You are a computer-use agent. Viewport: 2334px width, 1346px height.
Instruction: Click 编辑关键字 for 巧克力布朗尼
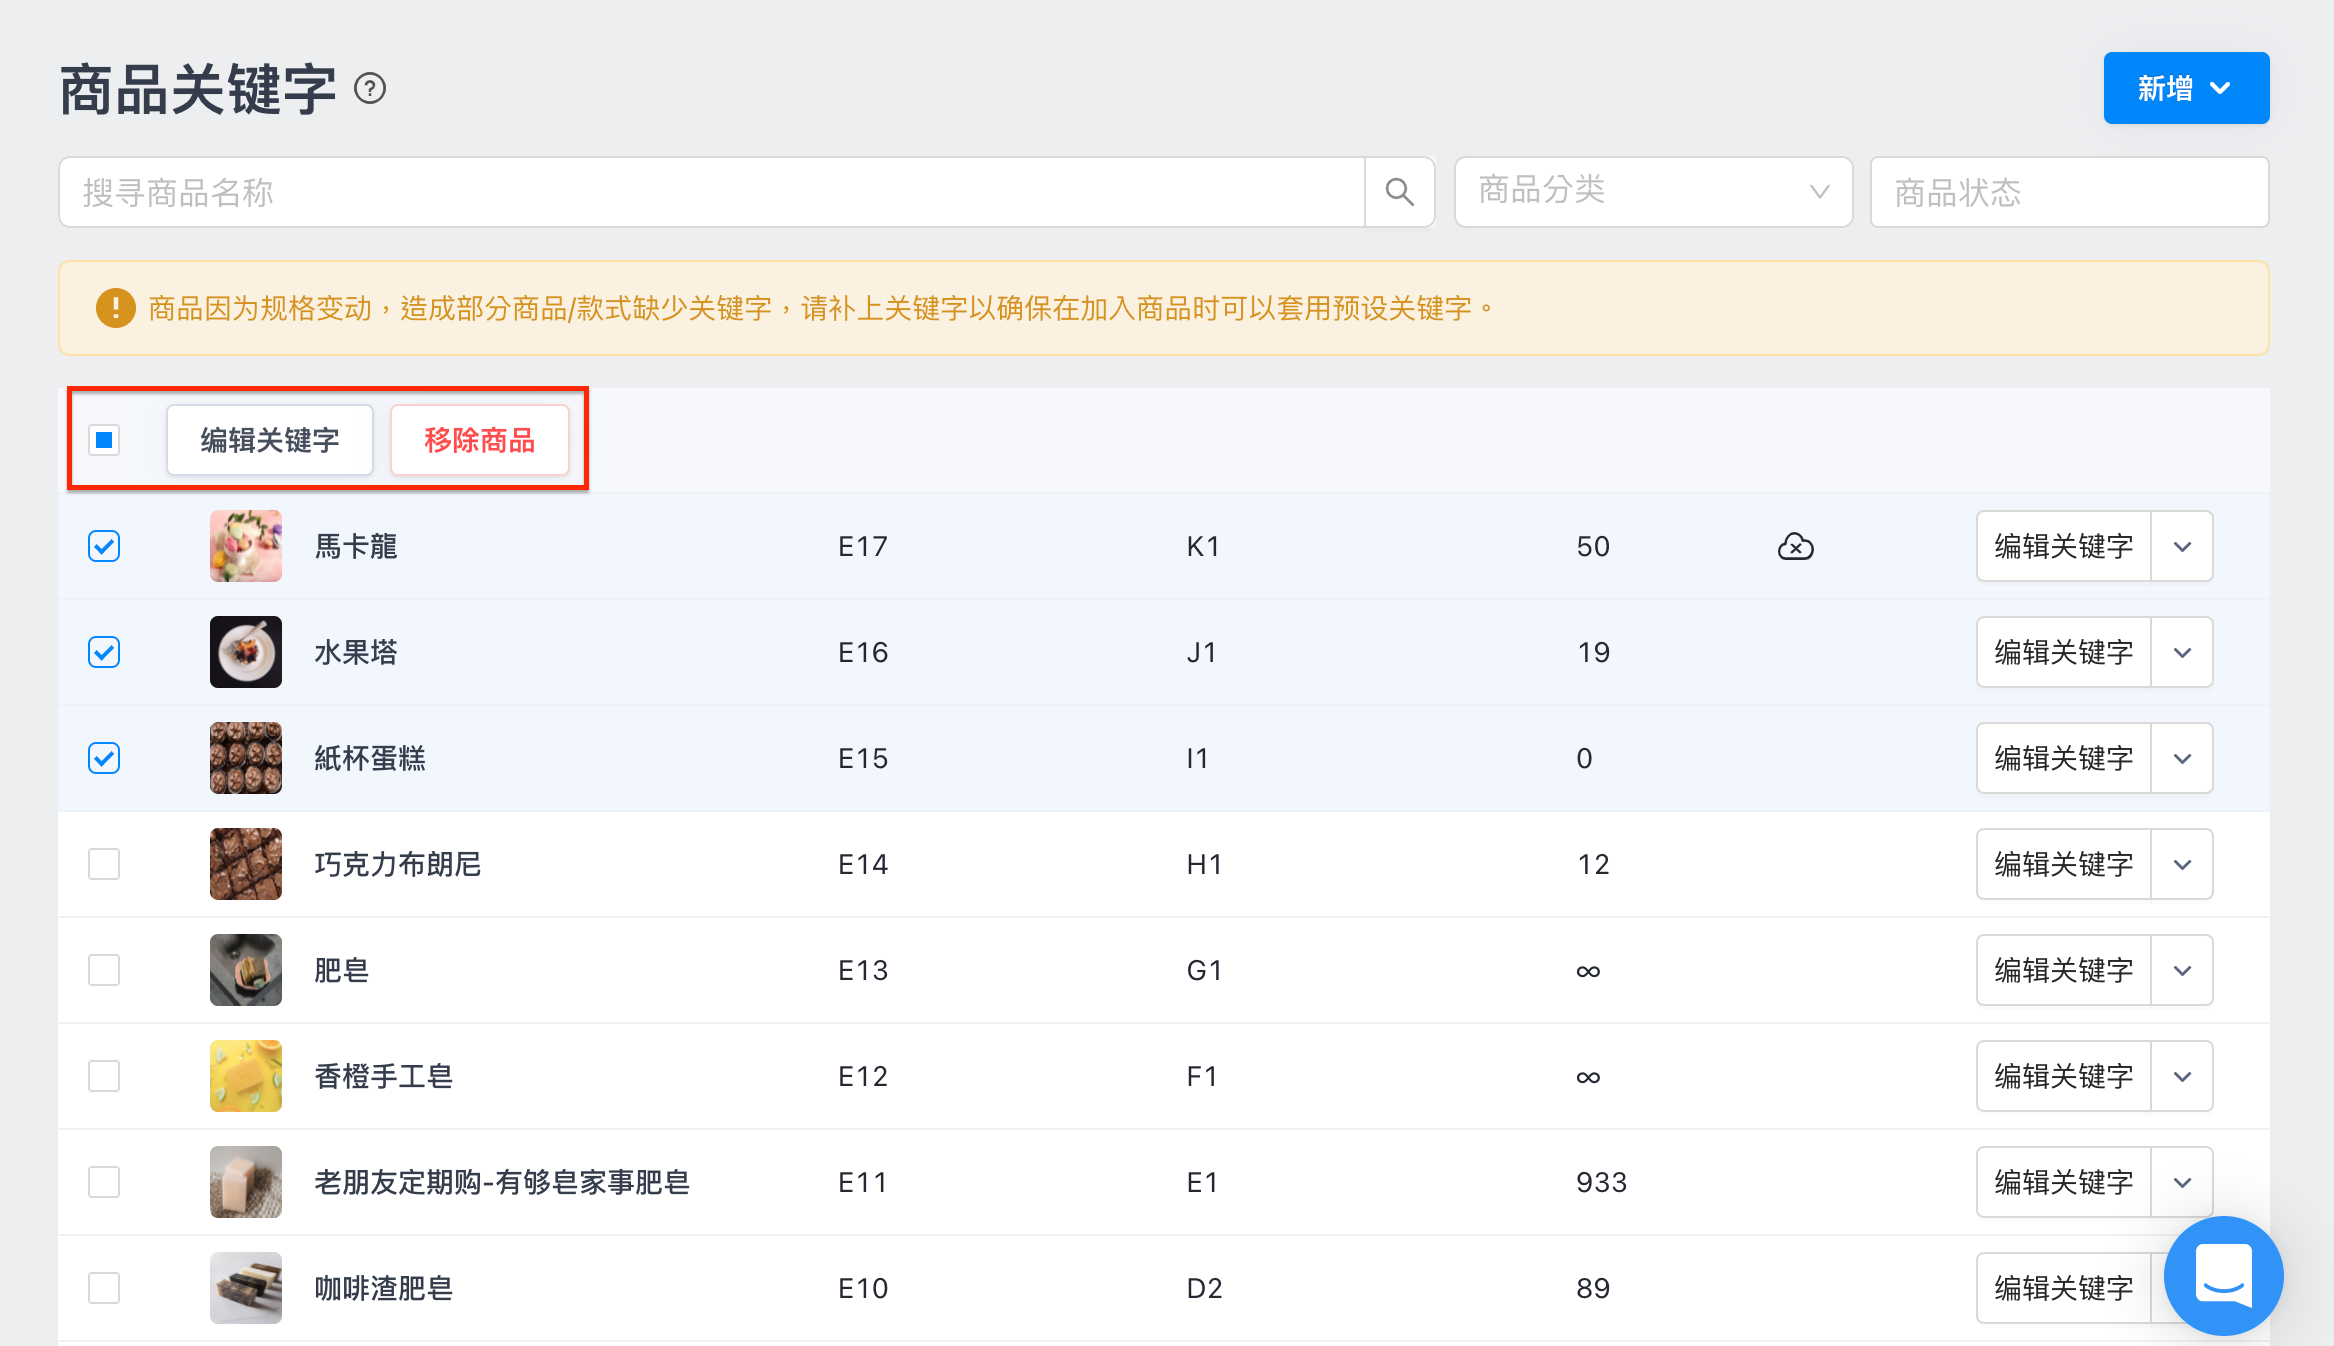(2064, 864)
